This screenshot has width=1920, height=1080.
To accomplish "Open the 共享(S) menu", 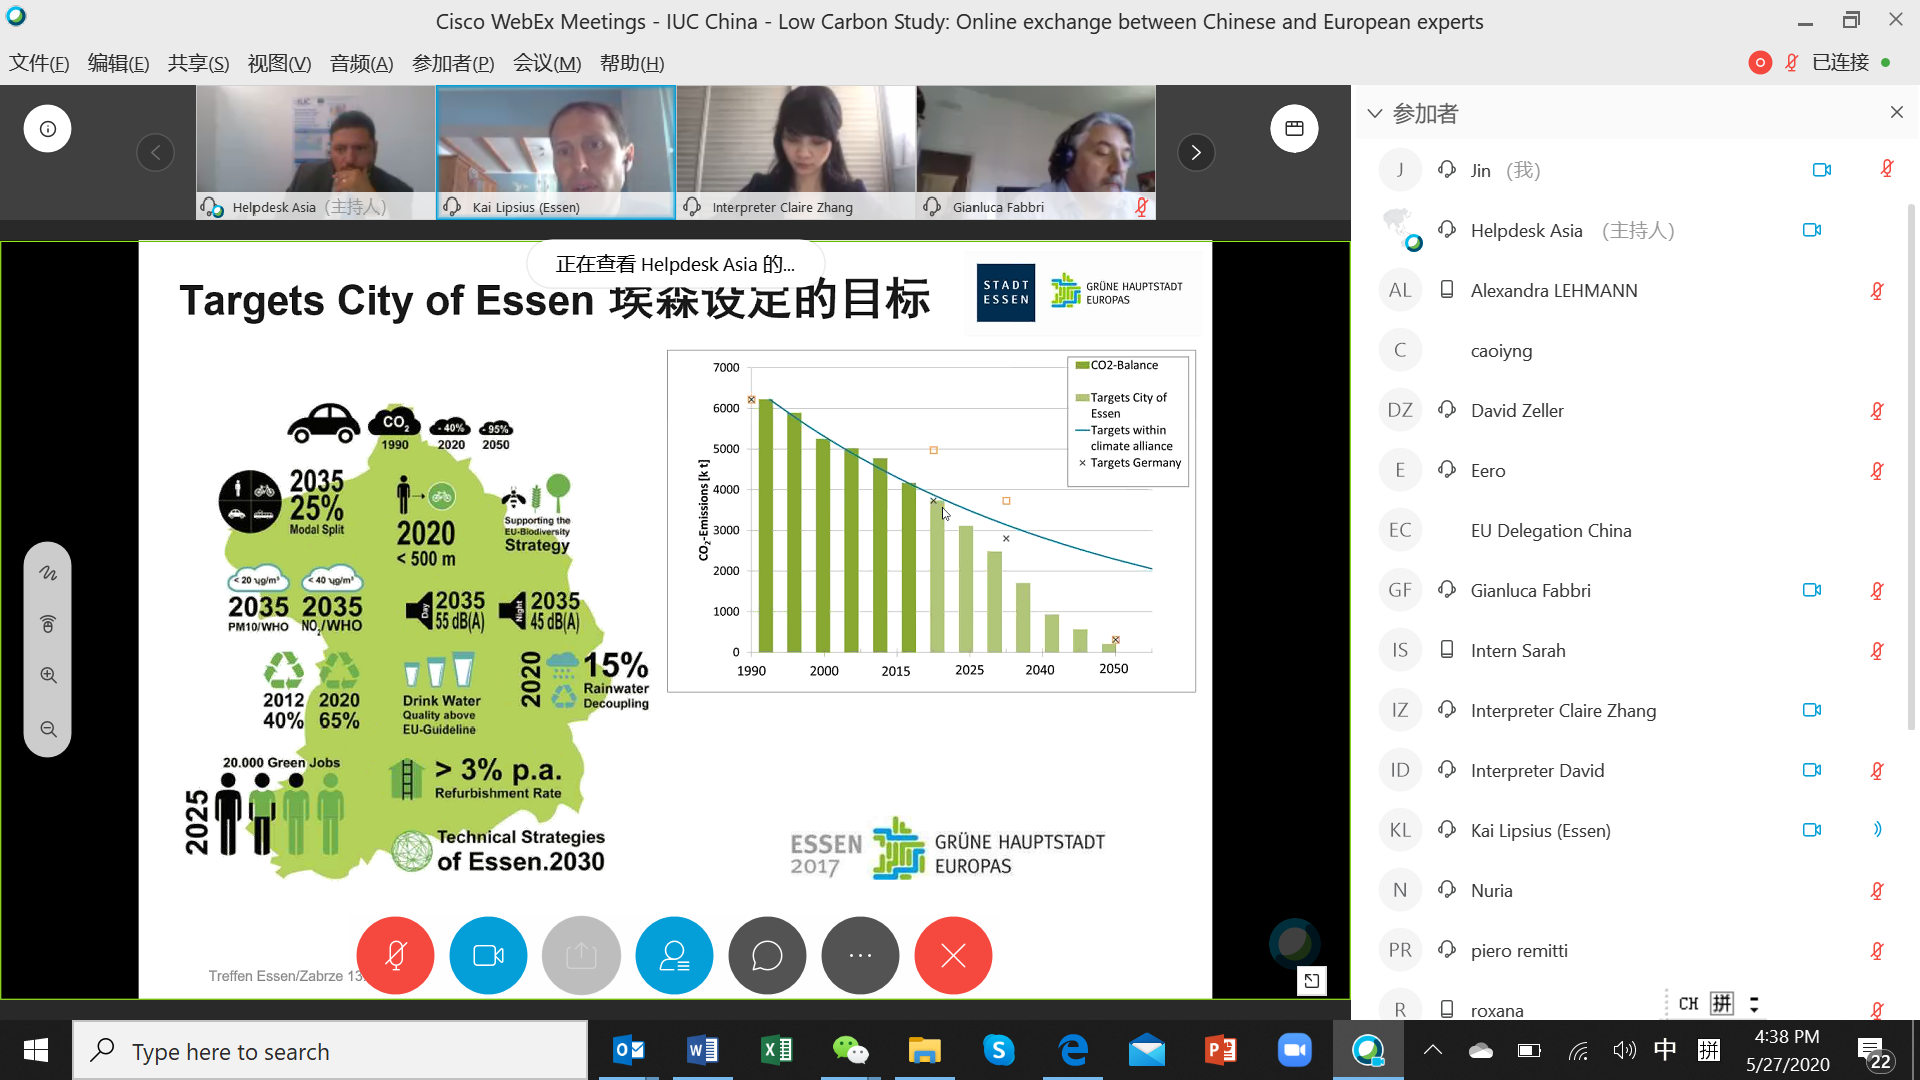I will click(198, 63).
